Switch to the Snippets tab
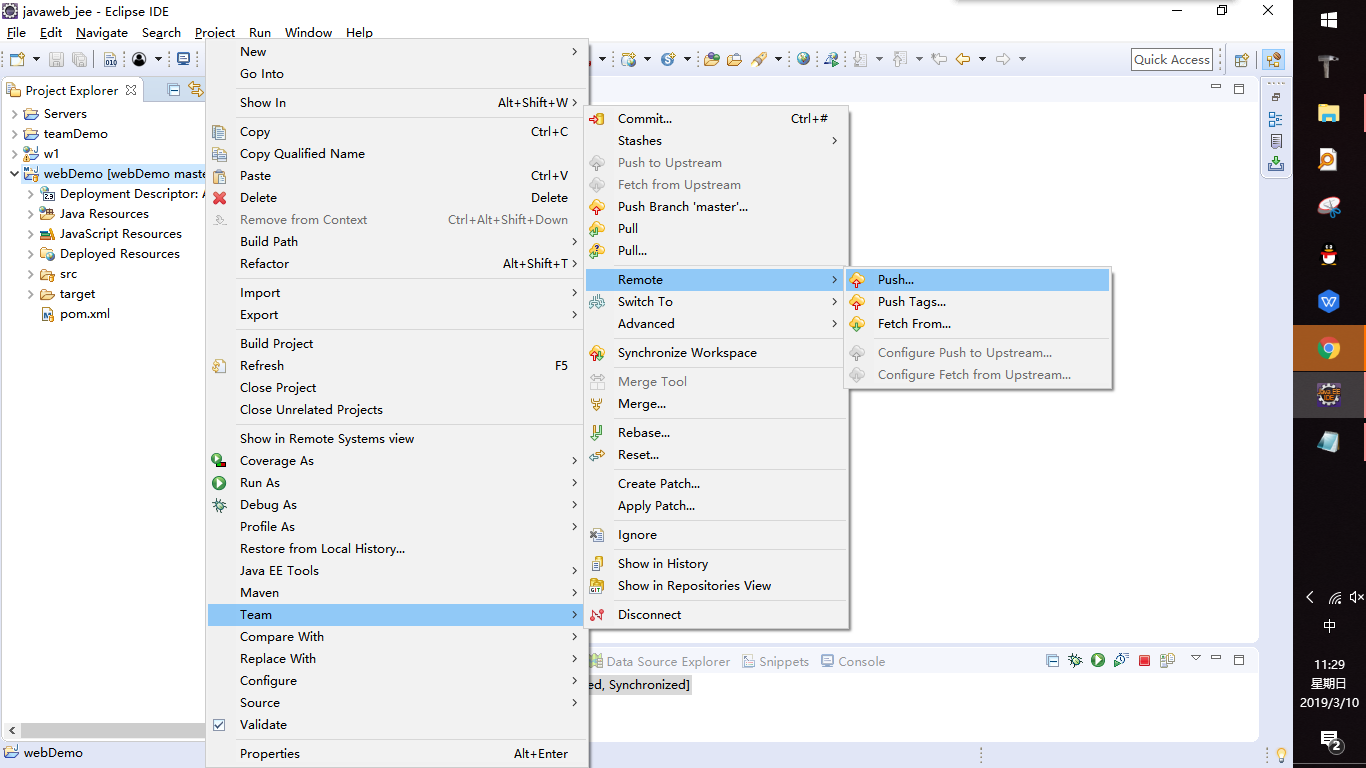 [x=774, y=661]
